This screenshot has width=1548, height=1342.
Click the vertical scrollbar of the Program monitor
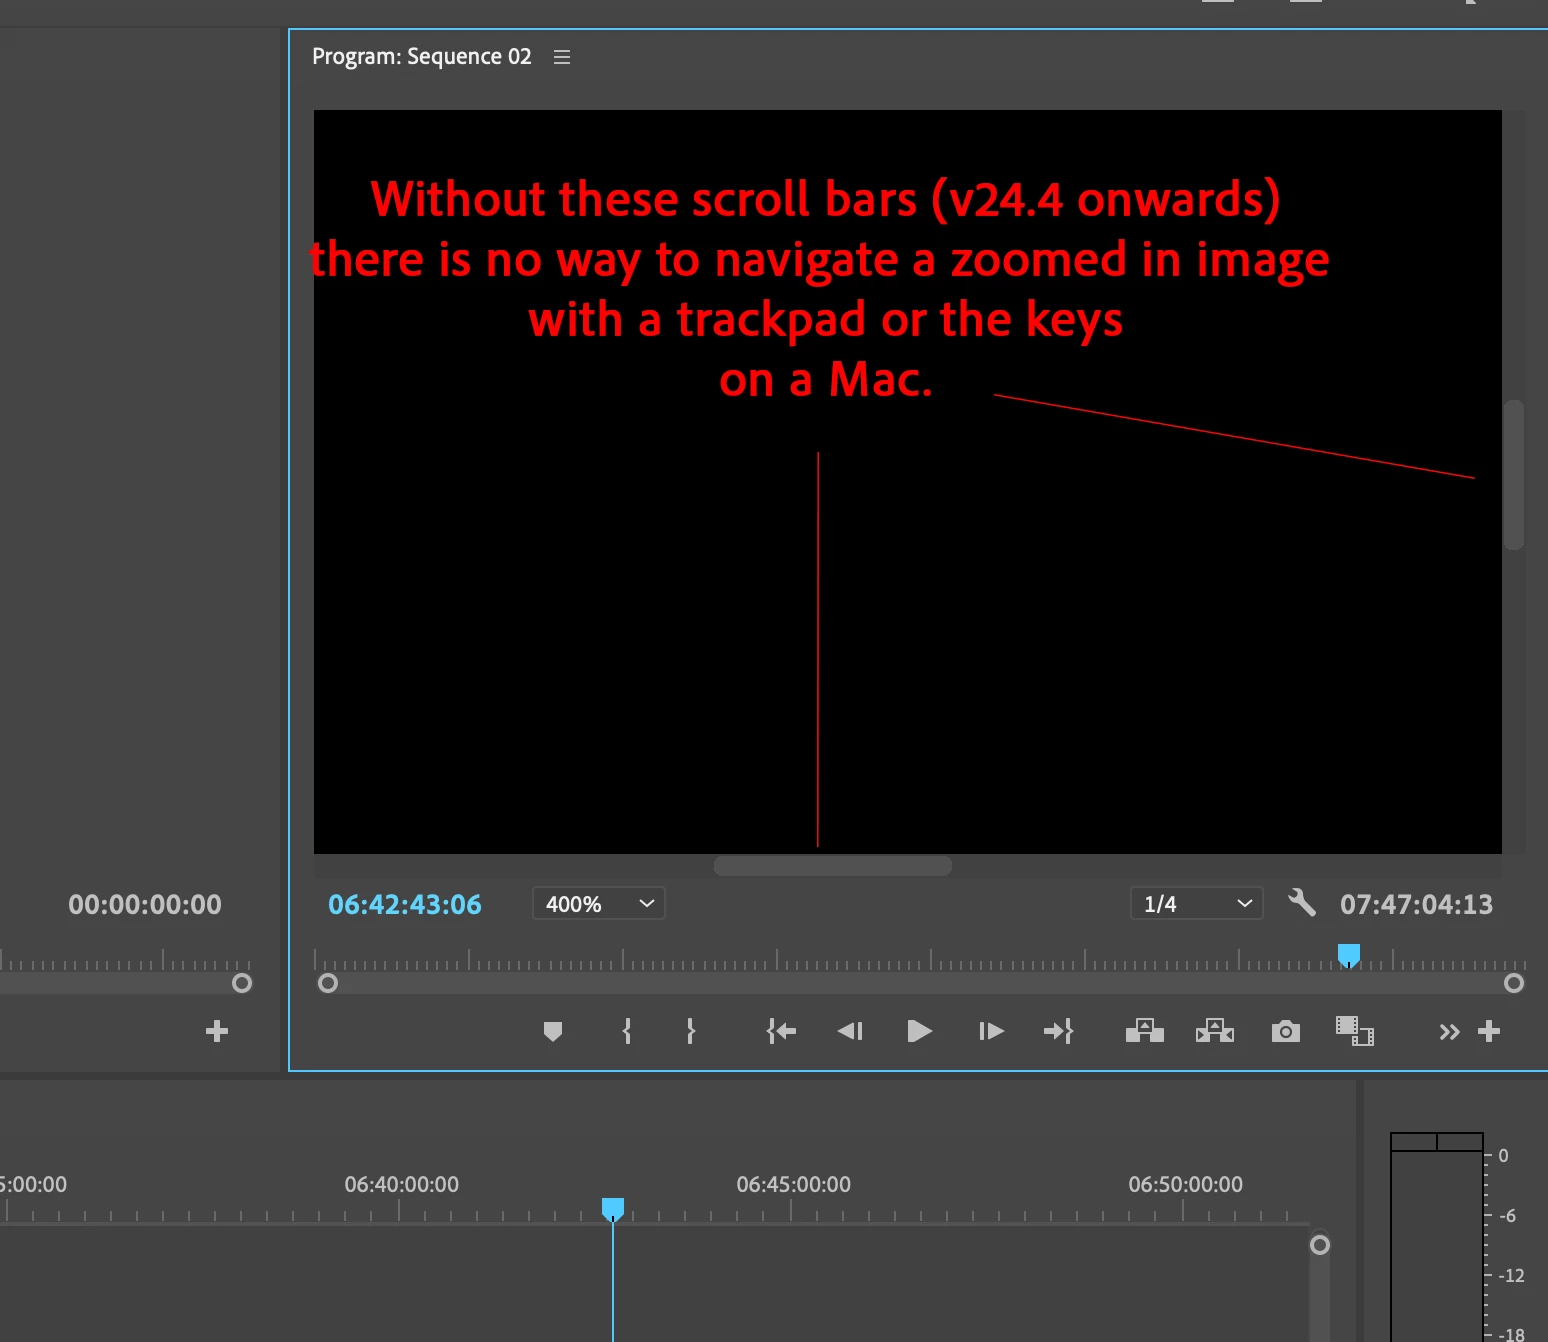click(x=1514, y=475)
